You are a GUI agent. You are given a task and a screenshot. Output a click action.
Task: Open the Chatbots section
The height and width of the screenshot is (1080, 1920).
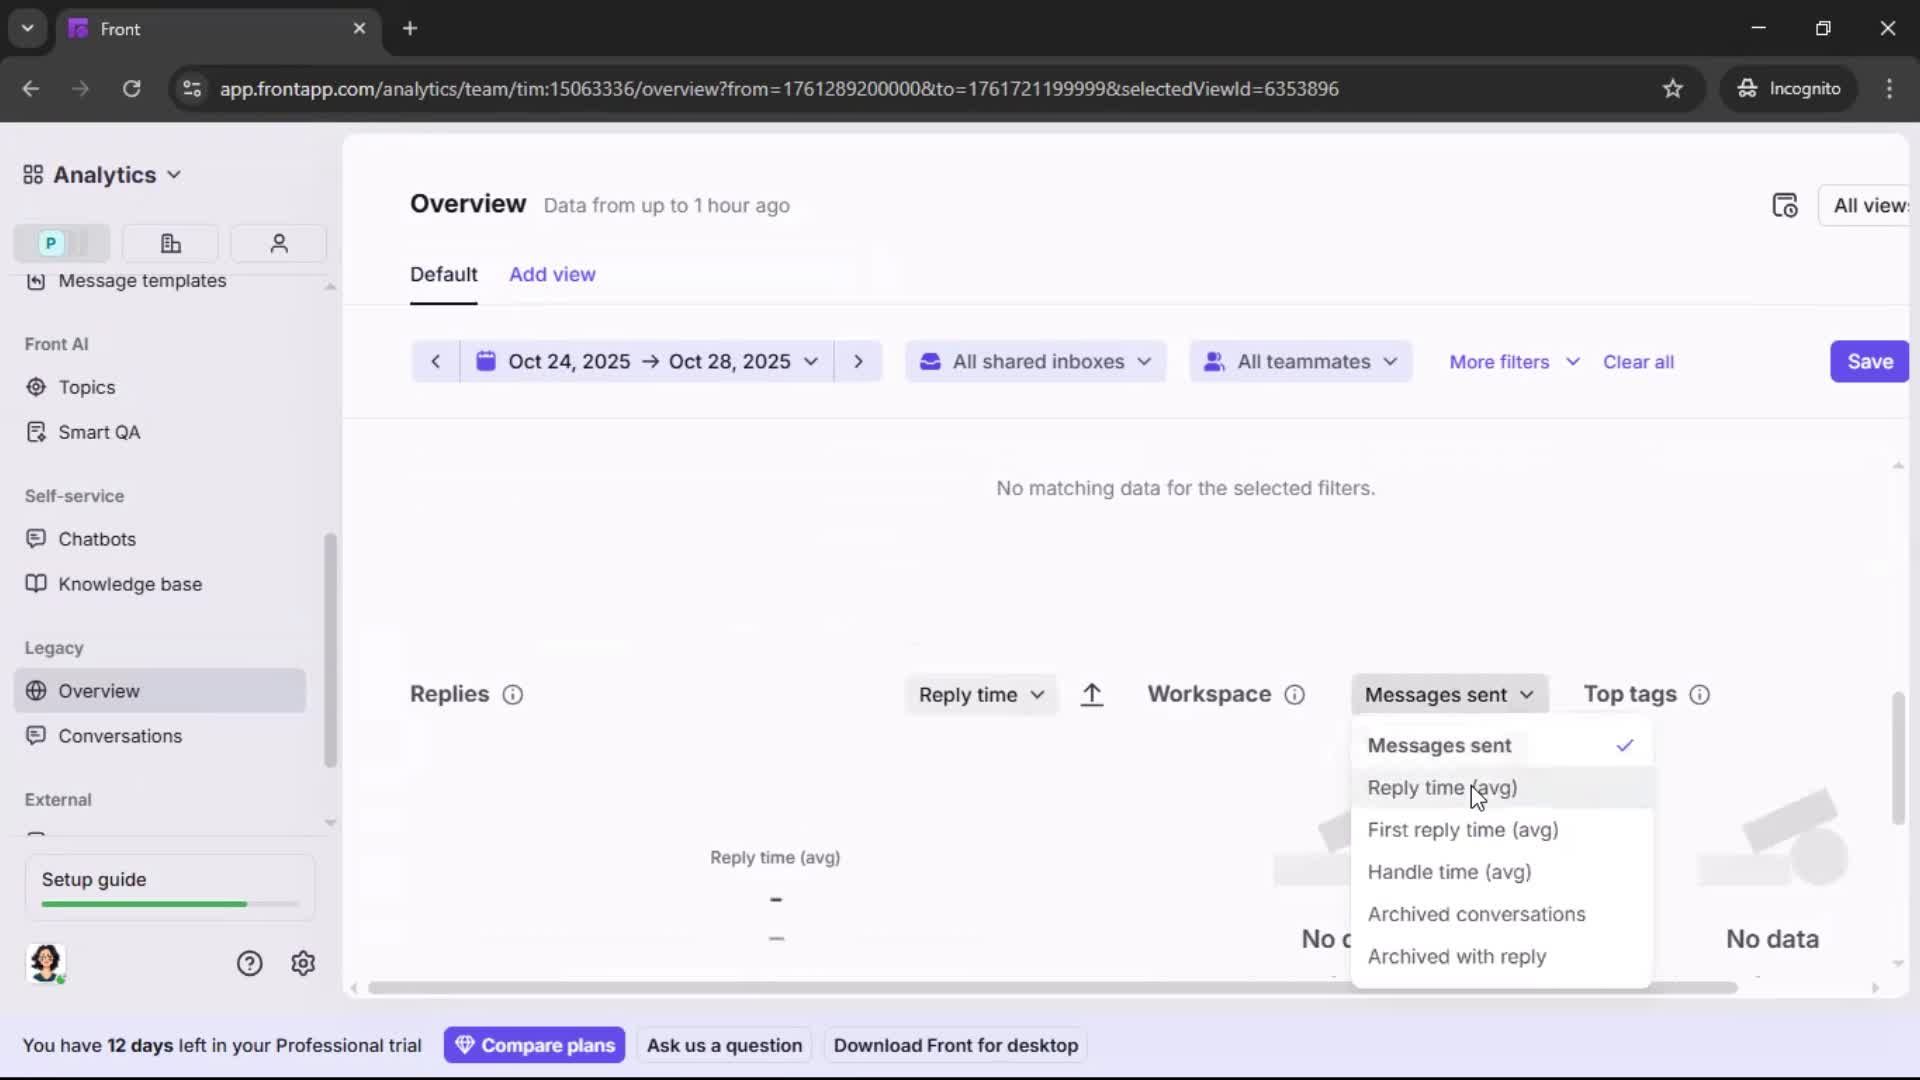click(95, 539)
